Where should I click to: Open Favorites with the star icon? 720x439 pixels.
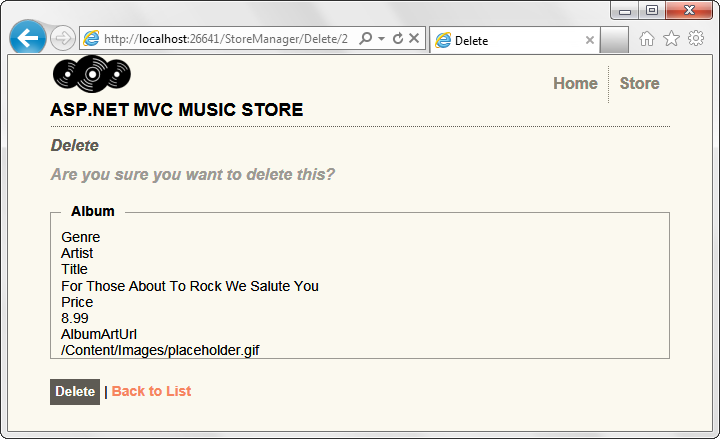click(671, 39)
